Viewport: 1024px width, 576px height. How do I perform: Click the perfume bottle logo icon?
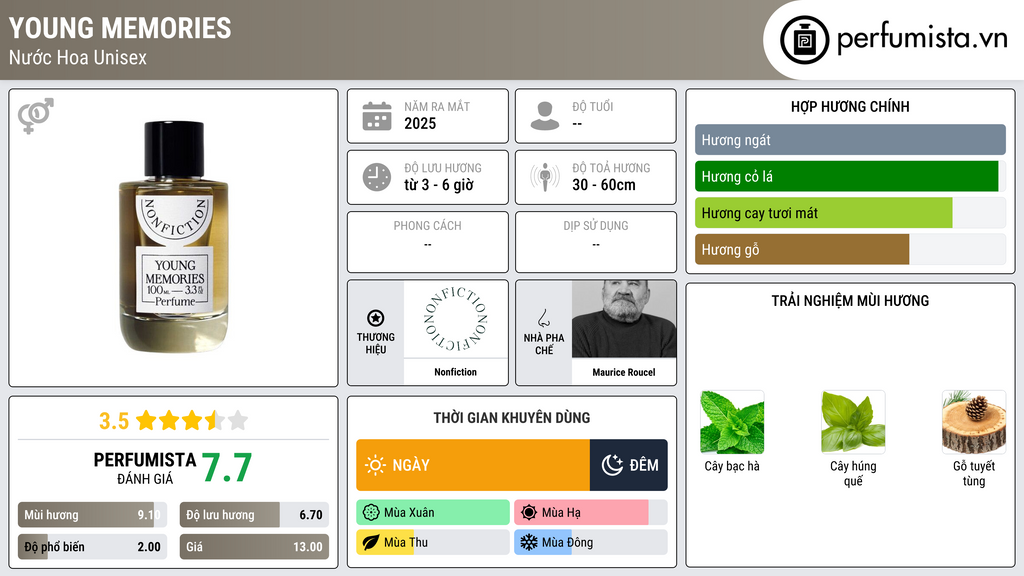click(805, 40)
